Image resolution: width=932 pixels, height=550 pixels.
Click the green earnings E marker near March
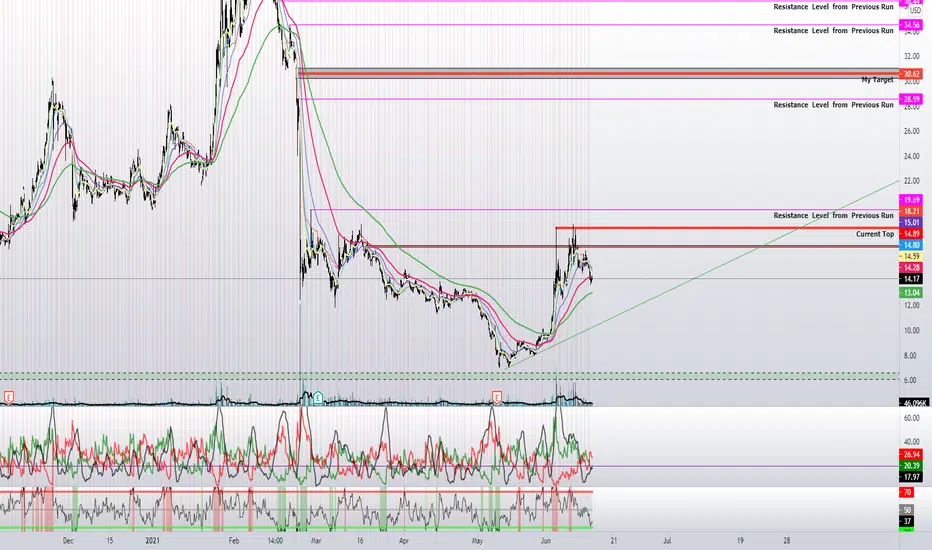tap(319, 397)
